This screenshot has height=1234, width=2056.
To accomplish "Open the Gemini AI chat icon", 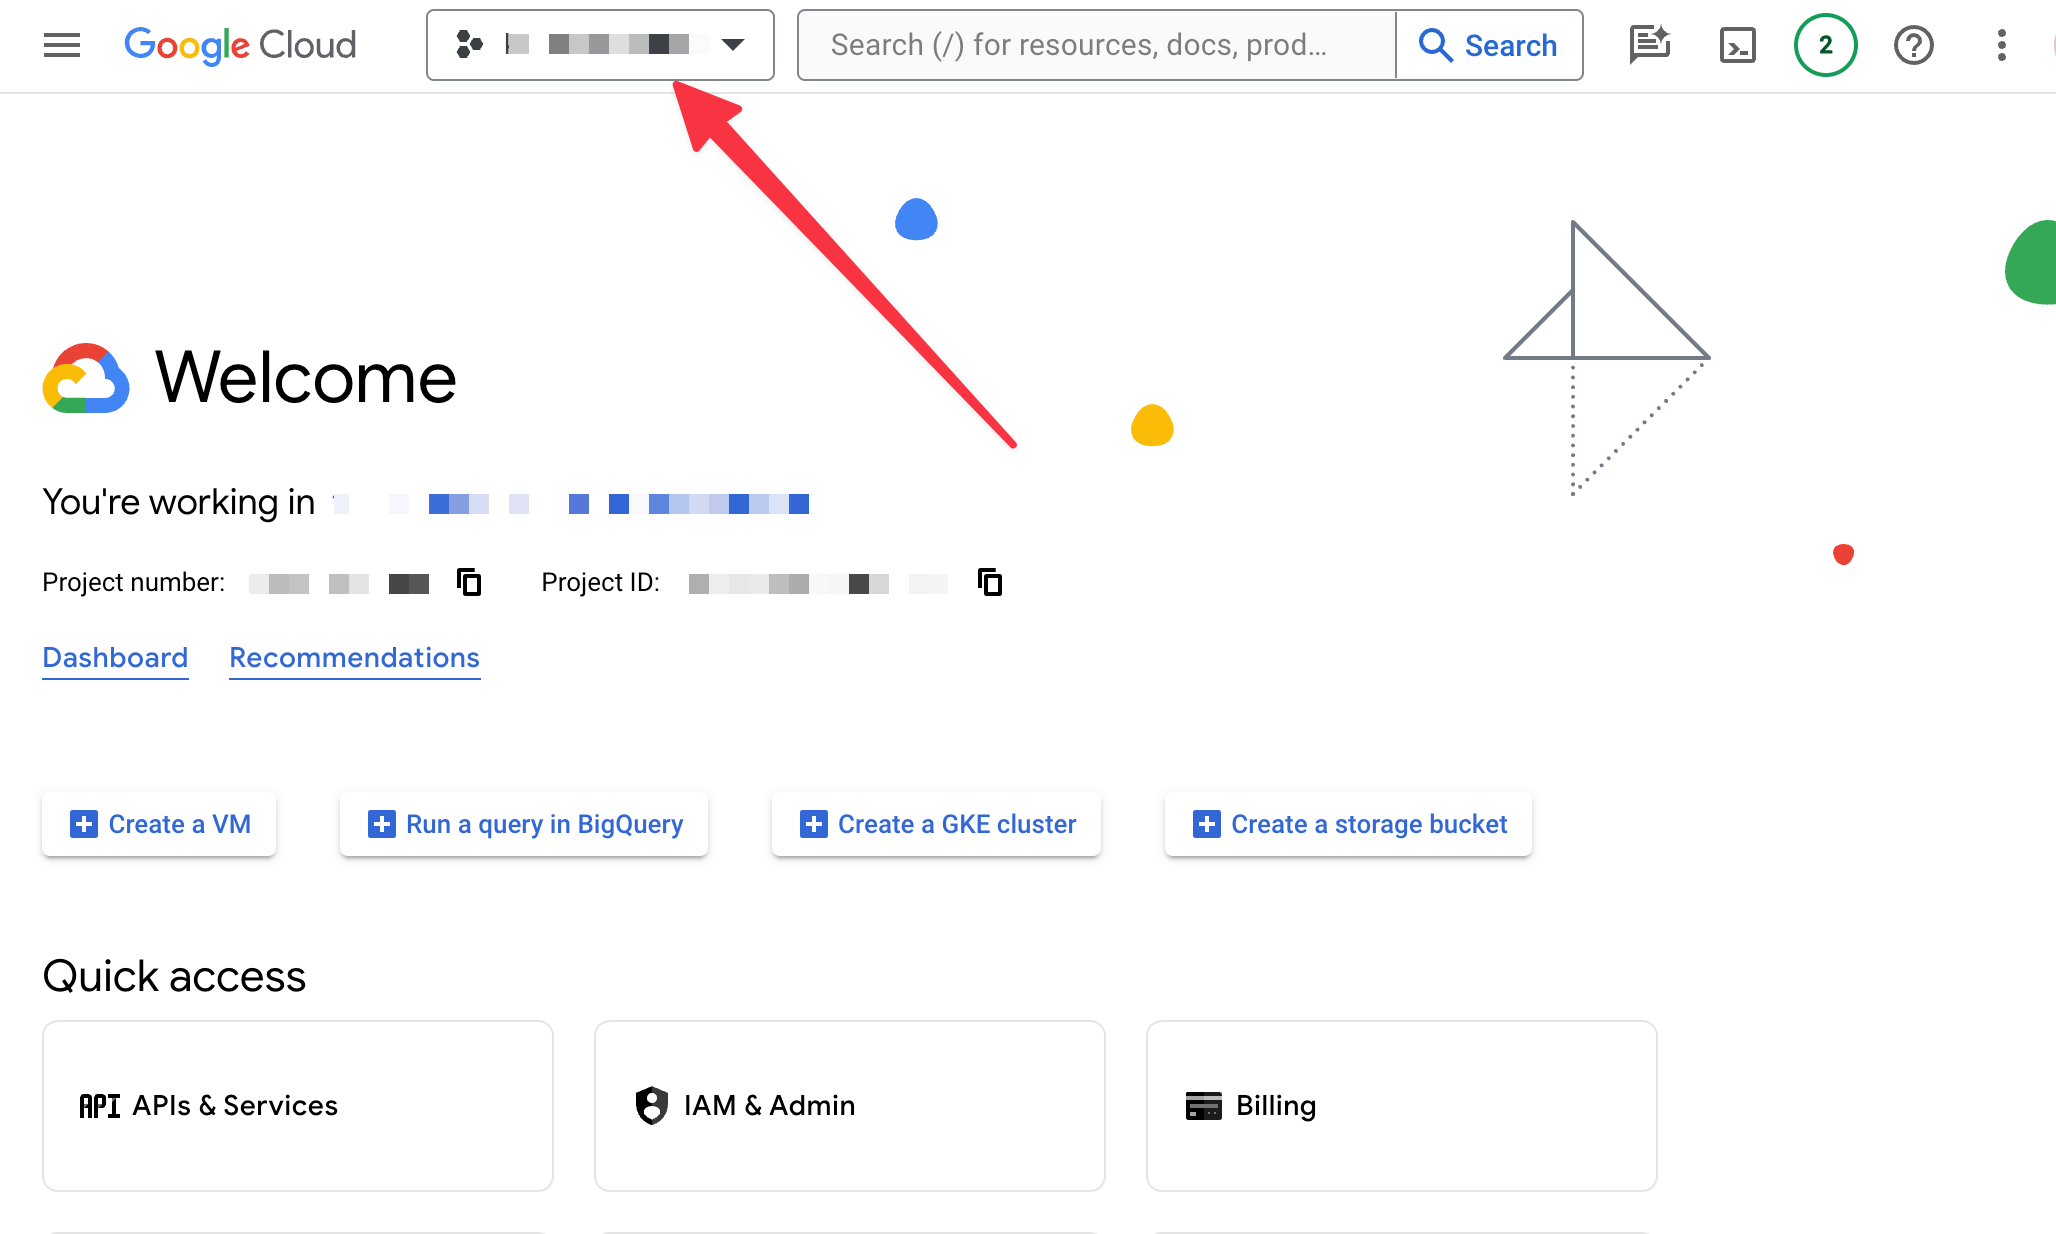I will pyautogui.click(x=1649, y=45).
